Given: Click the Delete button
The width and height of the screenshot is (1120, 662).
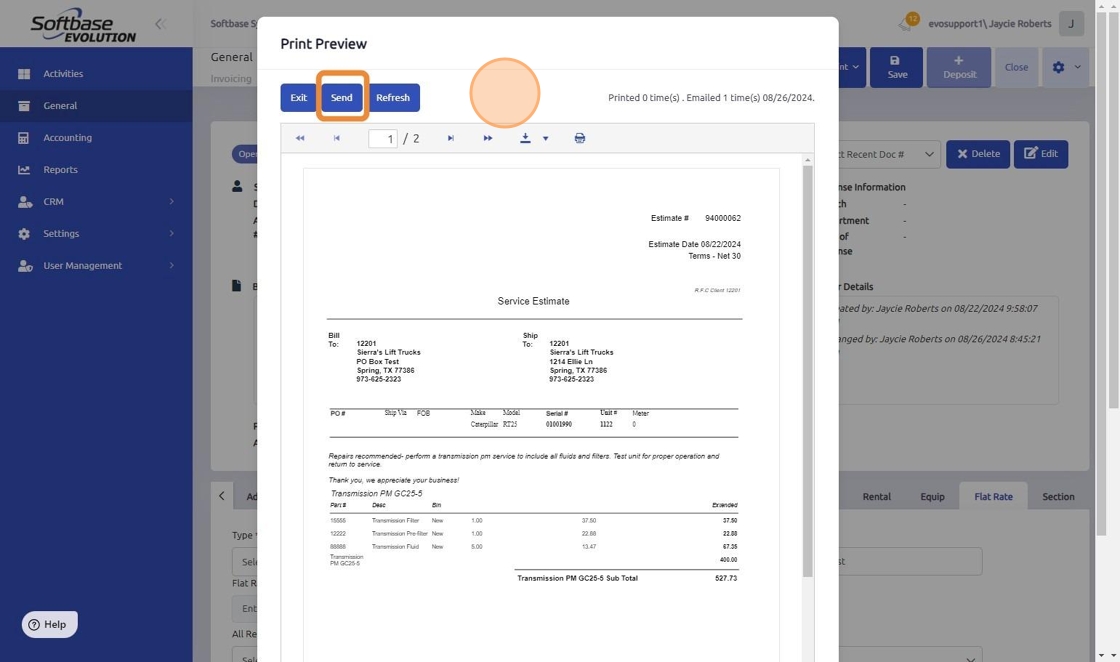Looking at the screenshot, I should click(x=978, y=154).
